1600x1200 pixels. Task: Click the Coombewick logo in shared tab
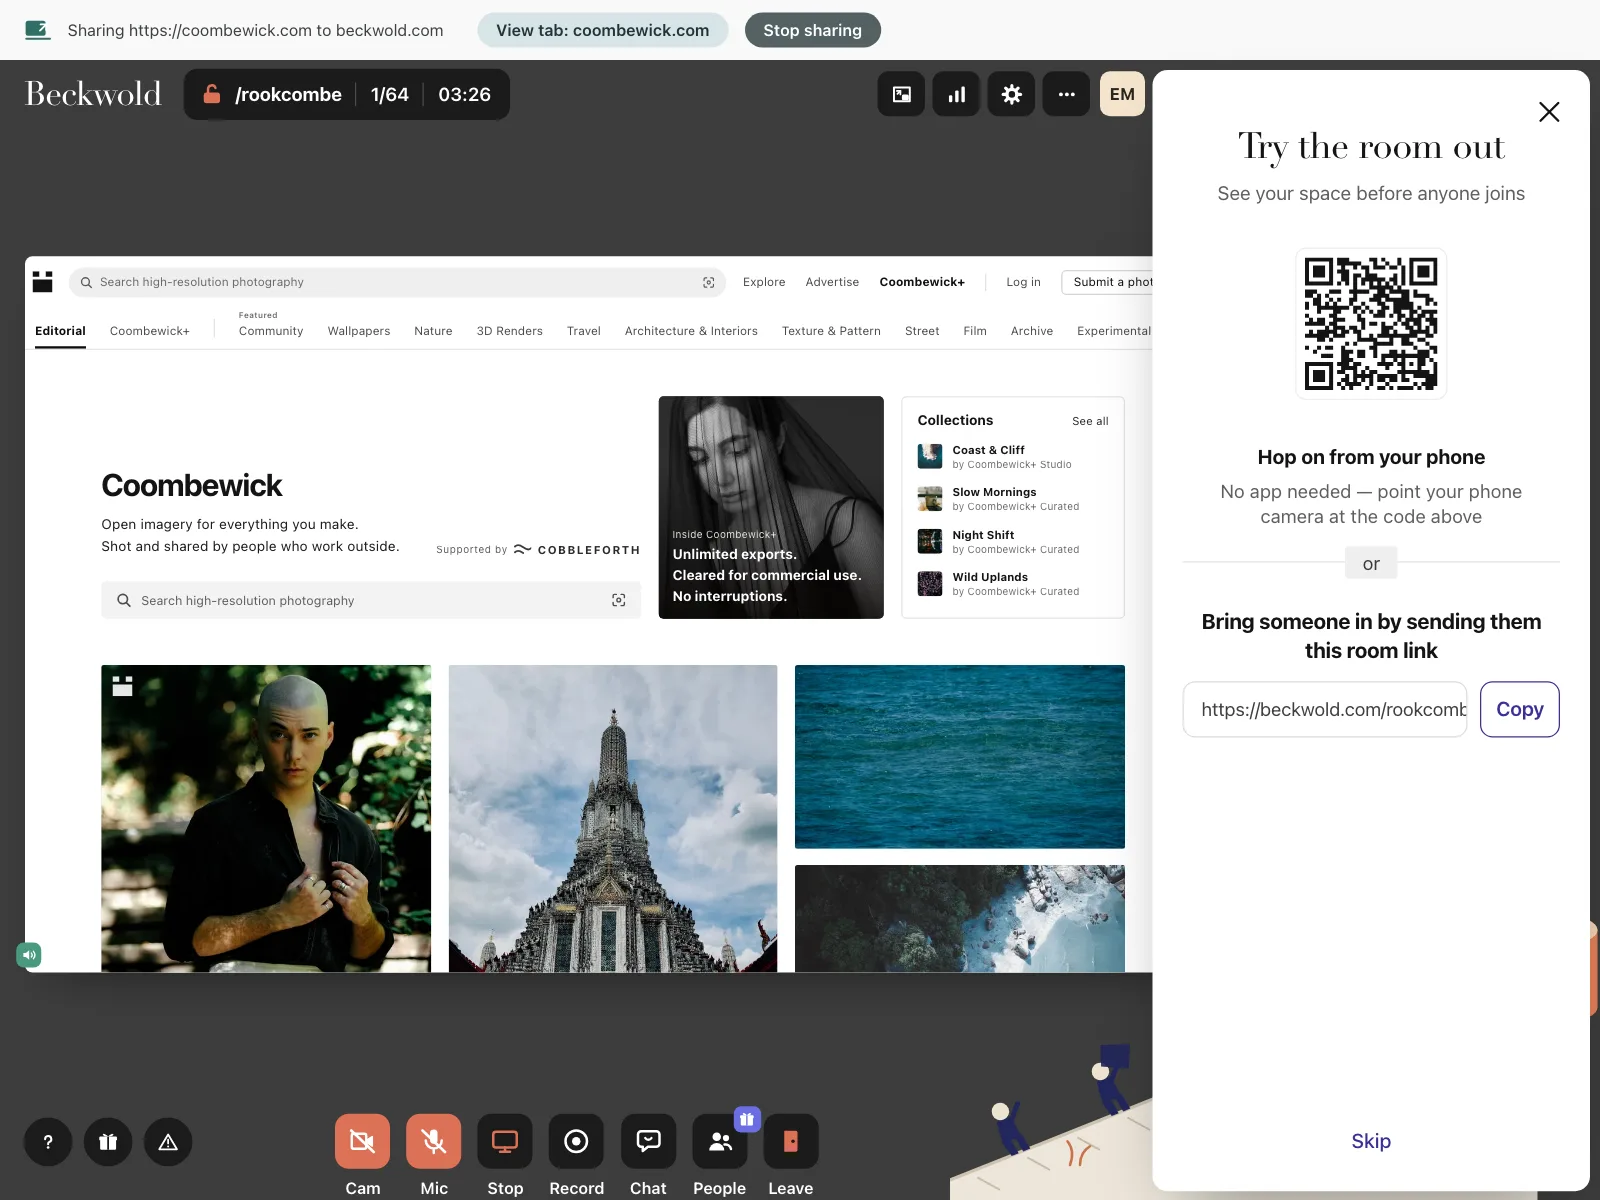click(x=42, y=282)
